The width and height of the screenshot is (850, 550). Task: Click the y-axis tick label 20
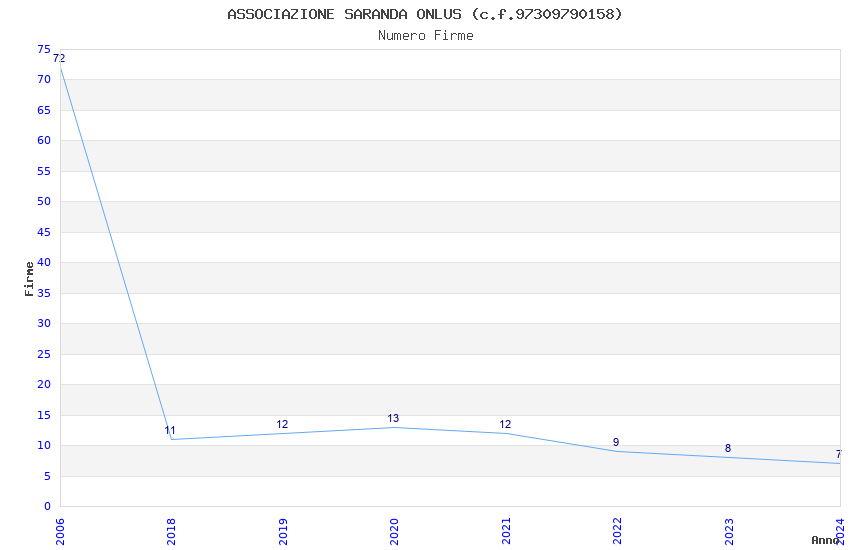[44, 384]
